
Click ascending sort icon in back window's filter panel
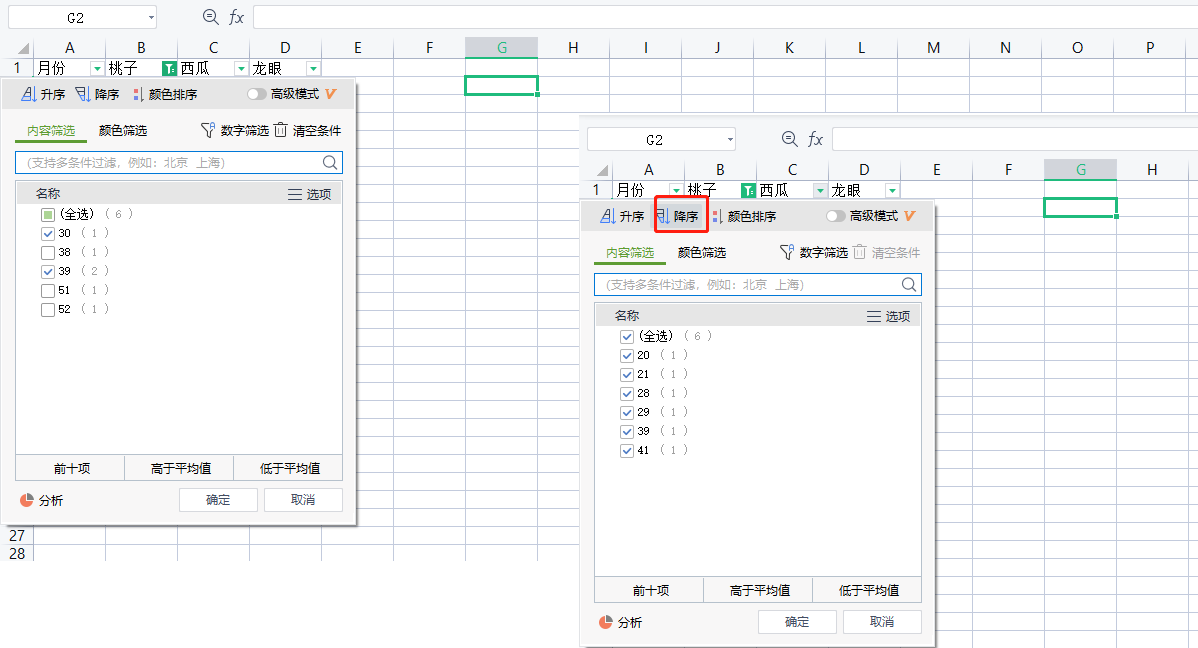[x=29, y=94]
